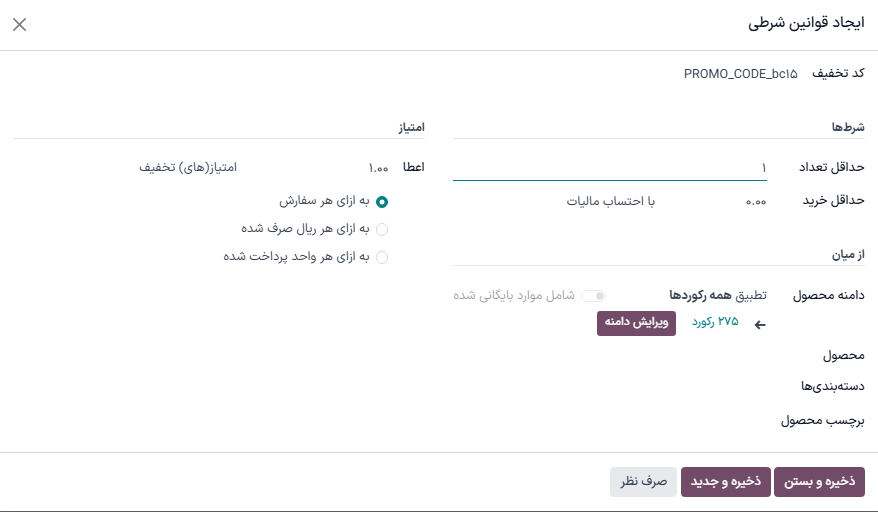Screen dimensions: 878x512
Task: Discard changes with صرف نظر
Action: (x=643, y=482)
